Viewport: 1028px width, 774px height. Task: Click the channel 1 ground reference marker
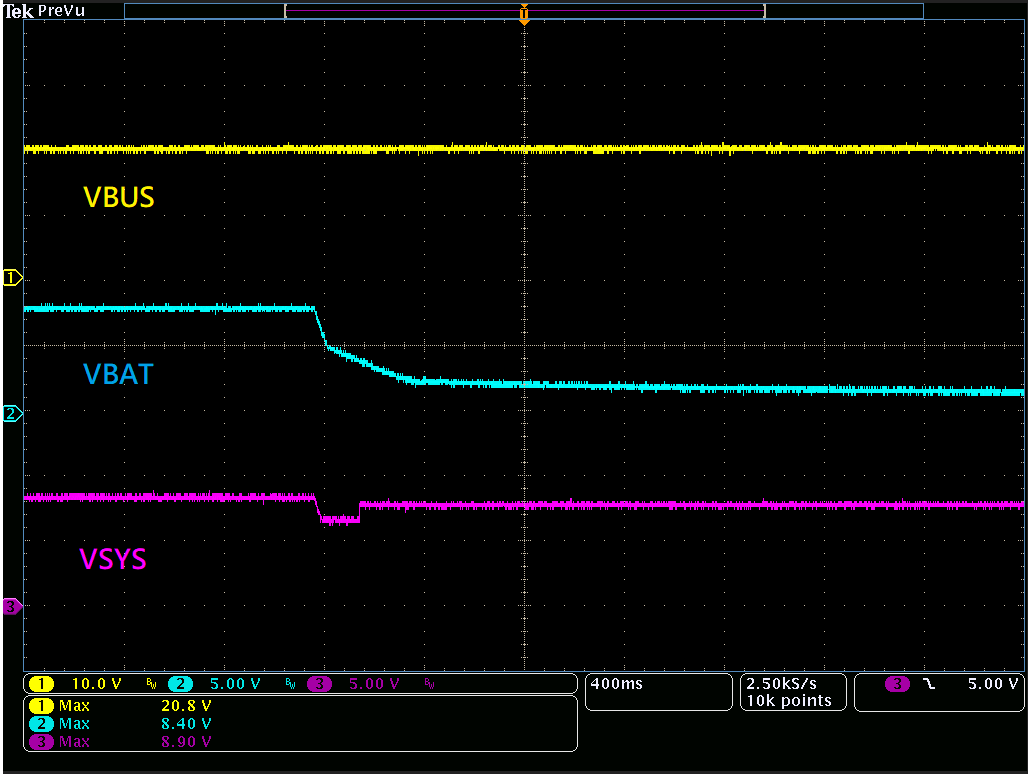(12, 278)
